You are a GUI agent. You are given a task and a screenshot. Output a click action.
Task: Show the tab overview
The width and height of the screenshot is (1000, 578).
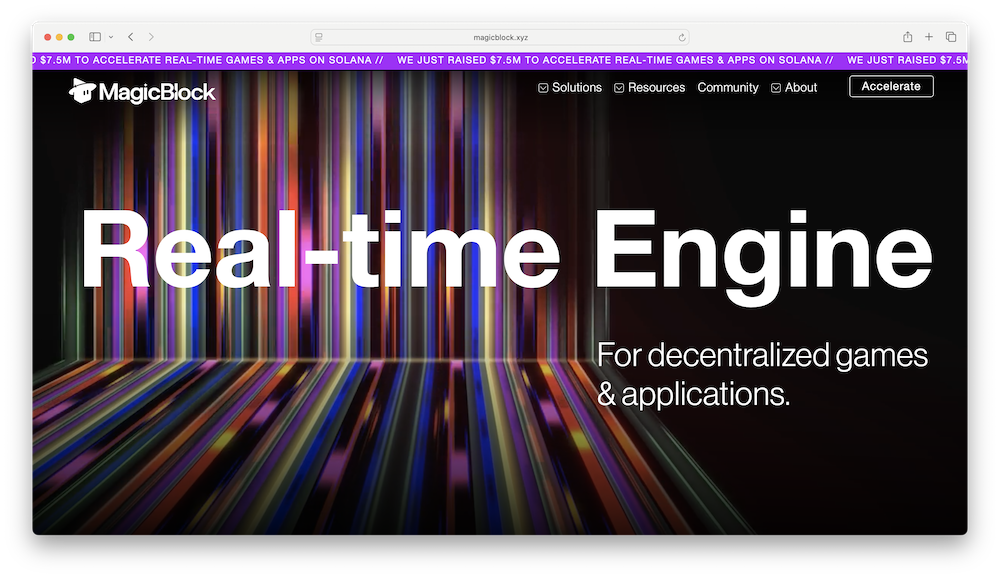point(951,37)
